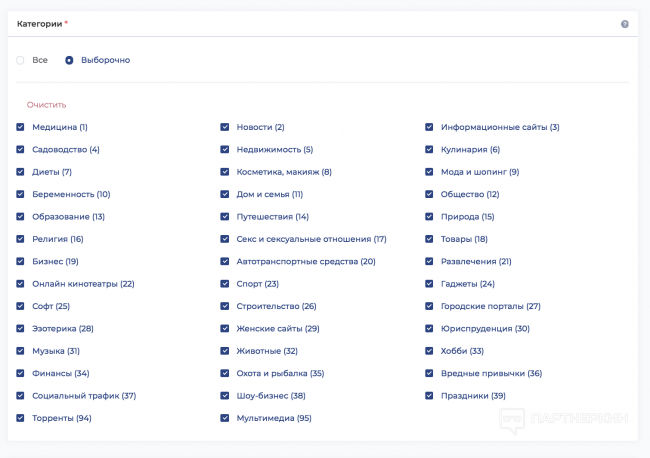Uncheck the "Строительство (26)" checkbox
The height and width of the screenshot is (458, 650).
point(225,306)
